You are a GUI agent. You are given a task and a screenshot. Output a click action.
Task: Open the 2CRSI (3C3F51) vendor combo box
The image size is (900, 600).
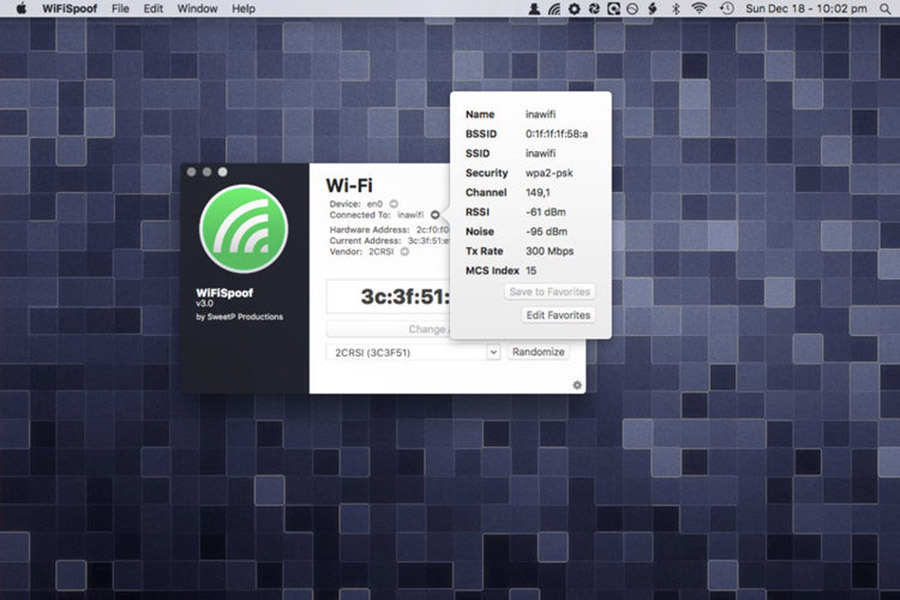(x=413, y=352)
